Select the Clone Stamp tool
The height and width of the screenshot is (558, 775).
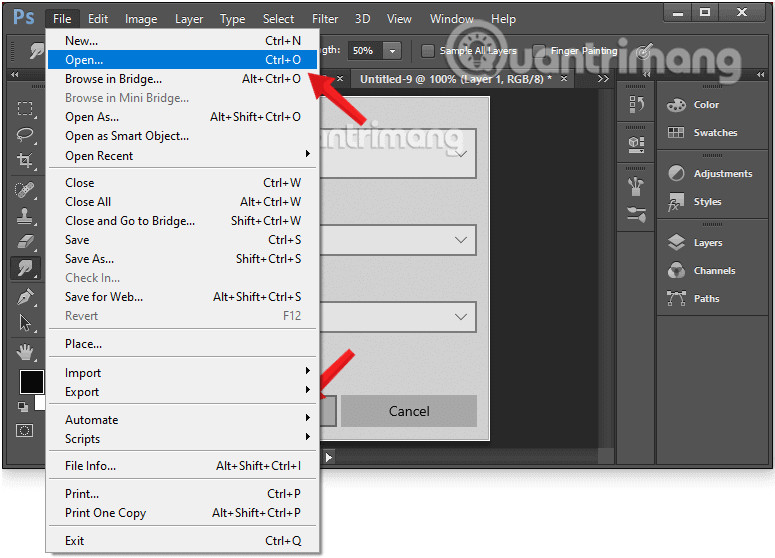tap(25, 215)
